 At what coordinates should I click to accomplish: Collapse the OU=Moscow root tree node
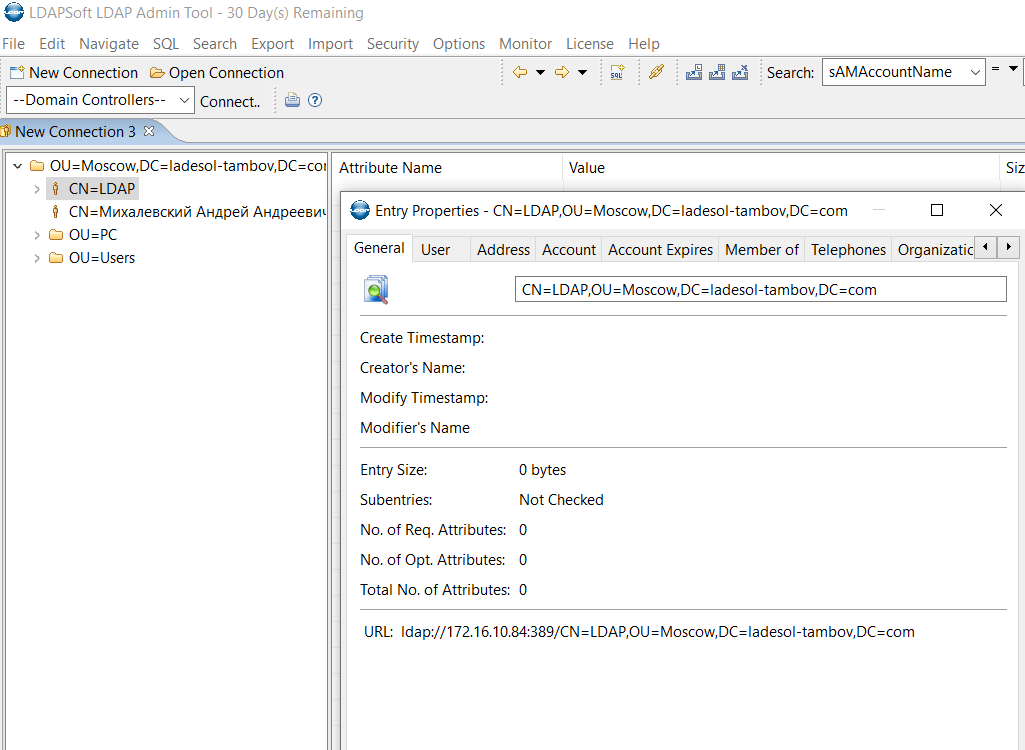(18, 166)
